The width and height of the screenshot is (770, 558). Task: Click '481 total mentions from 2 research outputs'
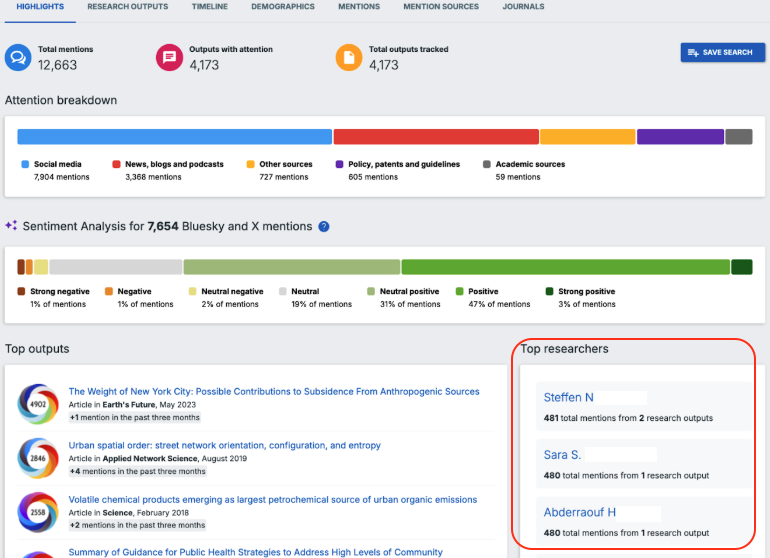628,418
